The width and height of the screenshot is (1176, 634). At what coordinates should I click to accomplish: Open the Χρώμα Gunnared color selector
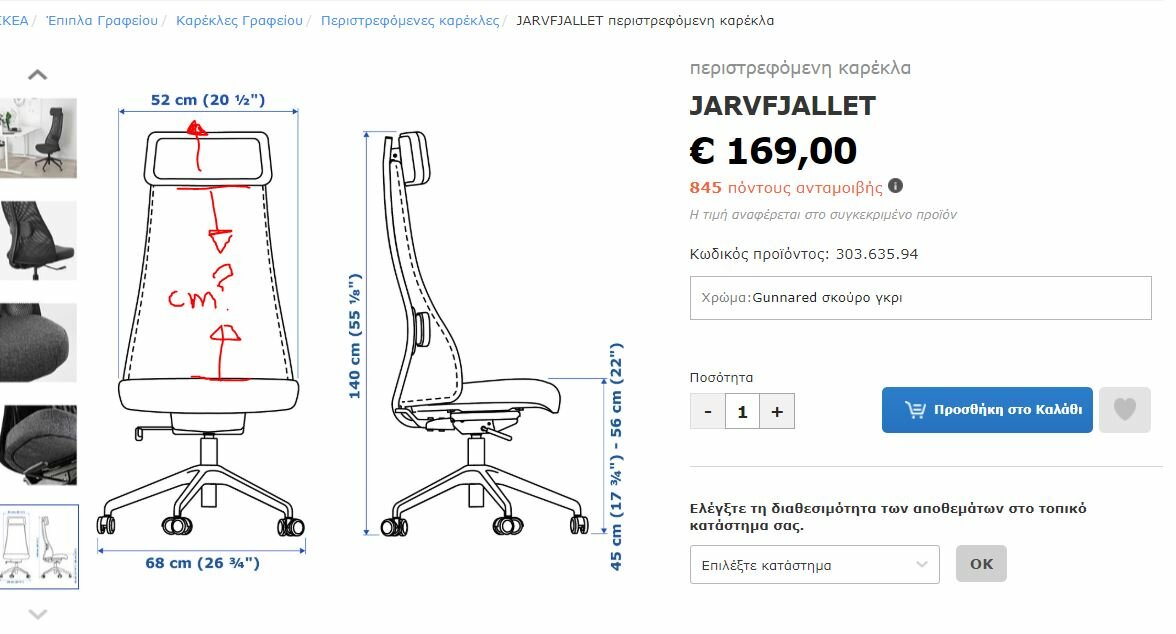click(x=920, y=298)
